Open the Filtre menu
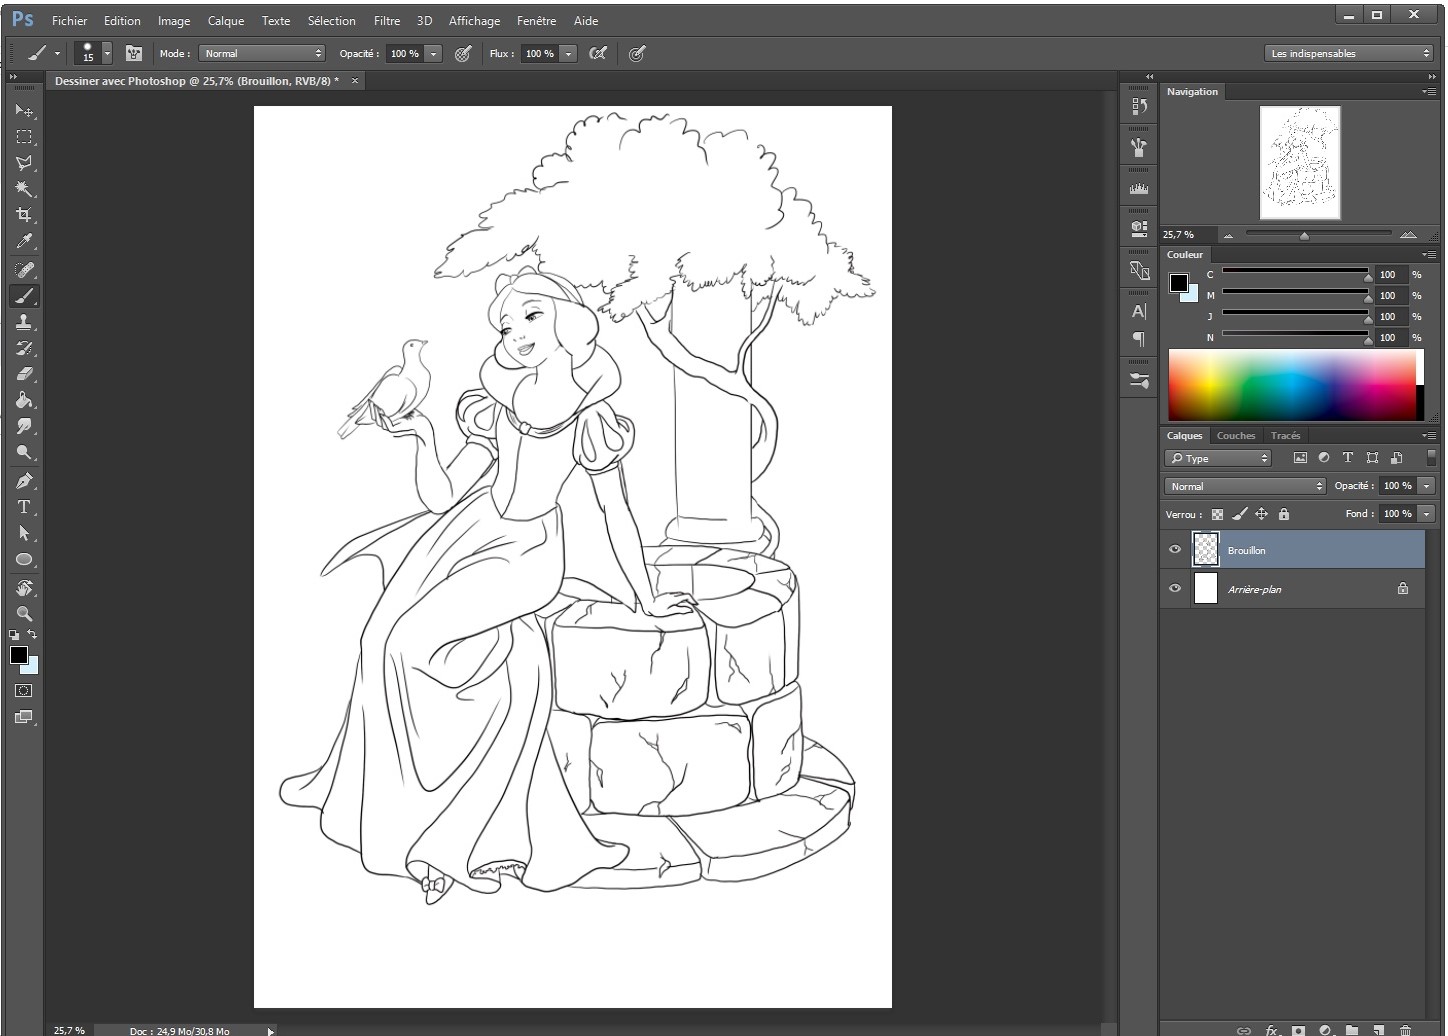The width and height of the screenshot is (1448, 1036). [386, 20]
